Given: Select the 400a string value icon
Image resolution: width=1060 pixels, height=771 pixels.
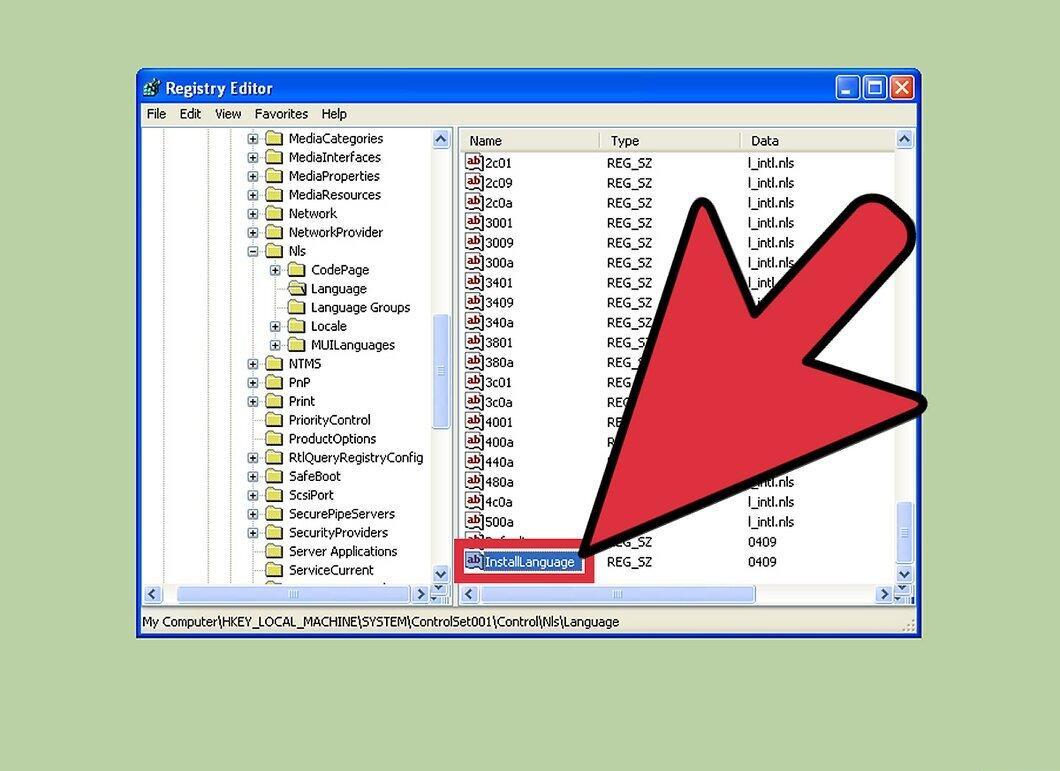Looking at the screenshot, I should point(474,442).
